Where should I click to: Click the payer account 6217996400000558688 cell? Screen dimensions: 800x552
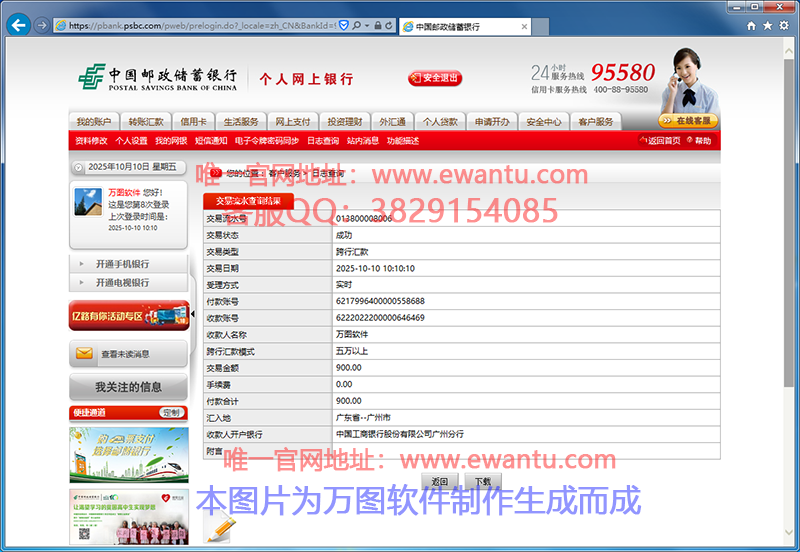click(526, 301)
